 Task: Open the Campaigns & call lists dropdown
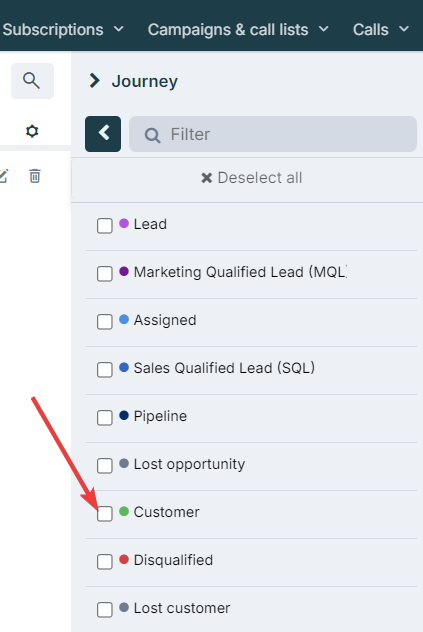[x=238, y=29]
